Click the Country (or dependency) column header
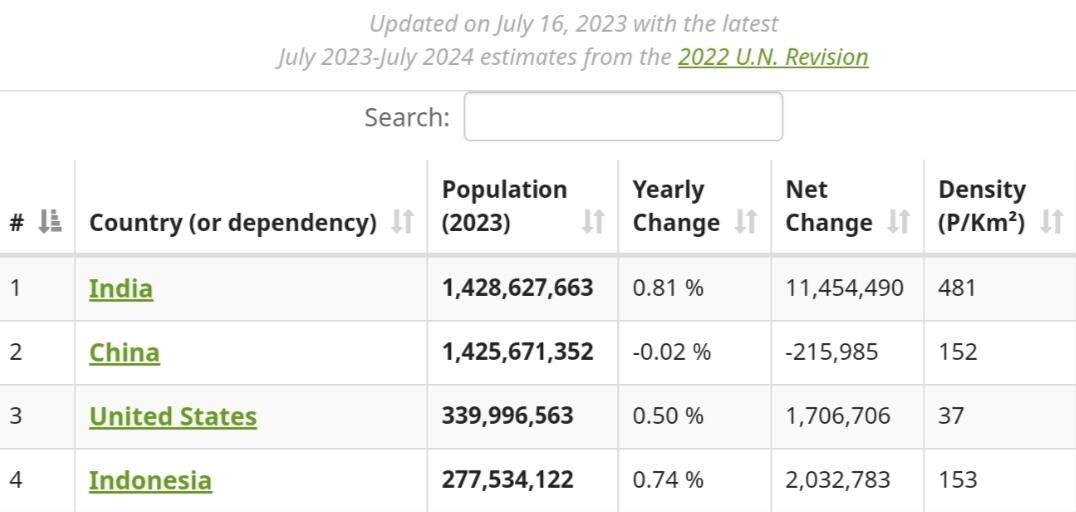This screenshot has height=512, width=1076. [233, 222]
